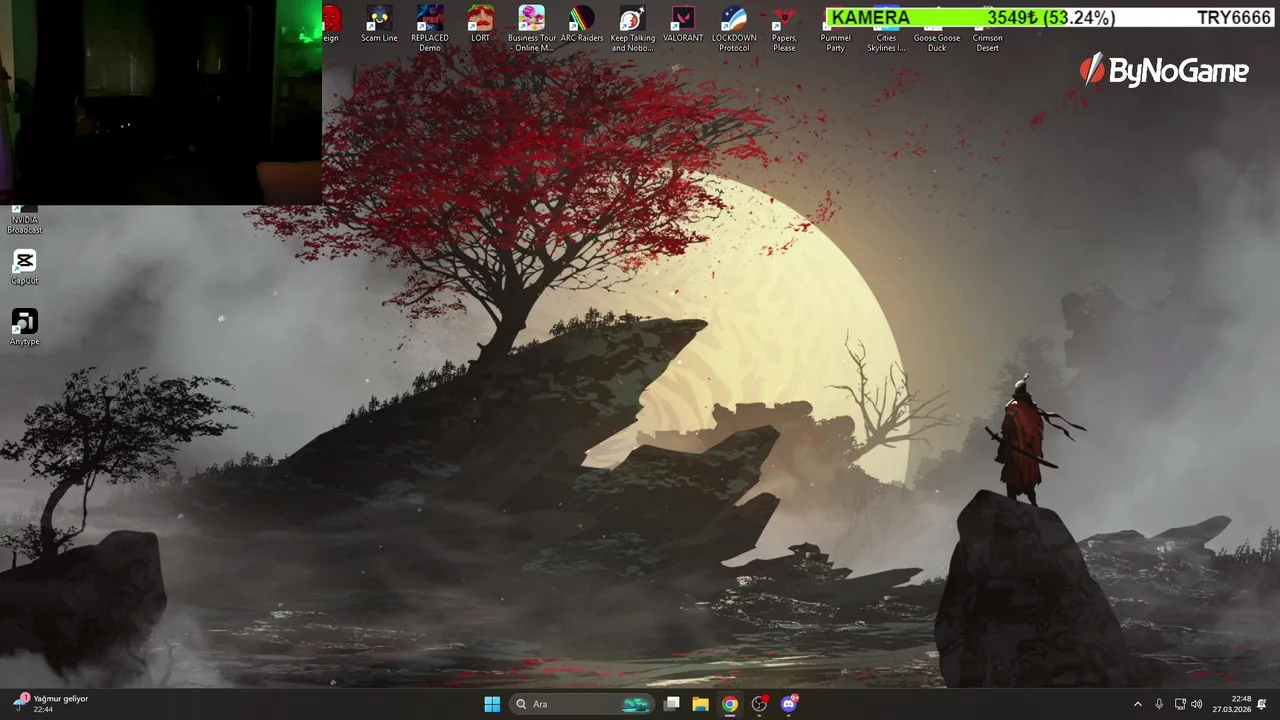The width and height of the screenshot is (1280, 720).
Task: Open Task View from the taskbar
Action: click(x=672, y=704)
